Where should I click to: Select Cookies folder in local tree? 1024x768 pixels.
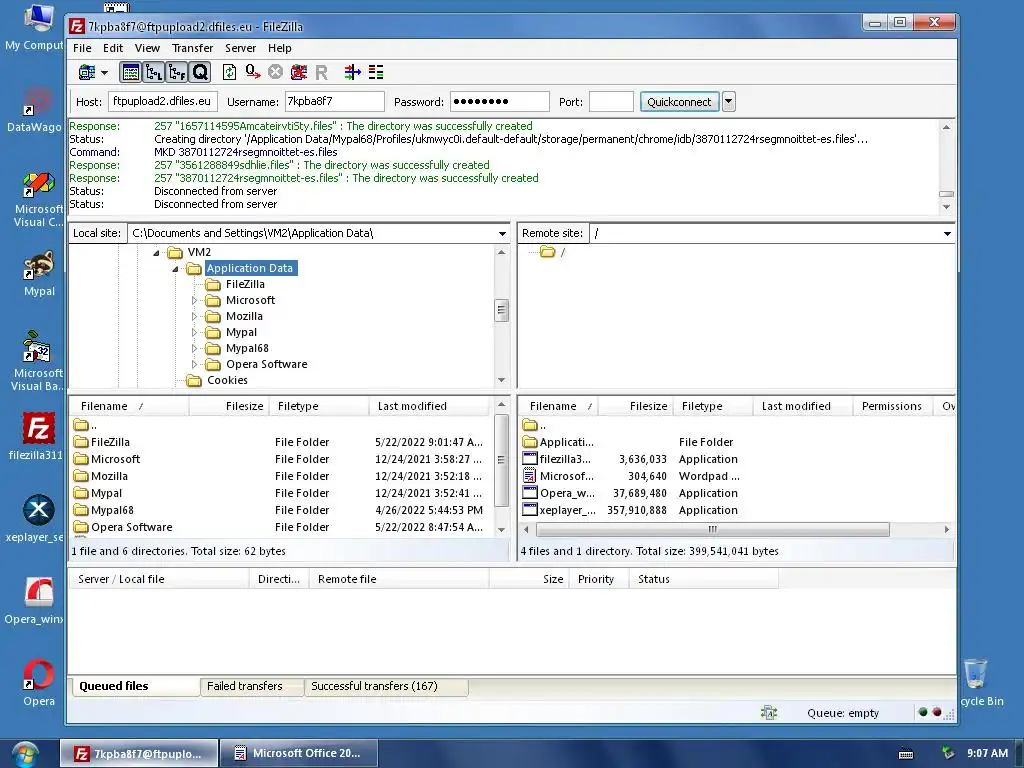point(227,381)
